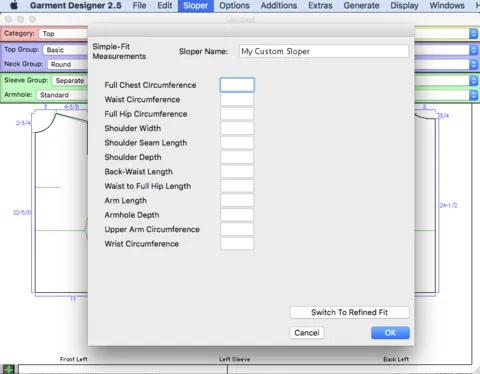Viewport: 480px width, 374px height.
Task: Open the Sloper menu
Action: pos(196,6)
